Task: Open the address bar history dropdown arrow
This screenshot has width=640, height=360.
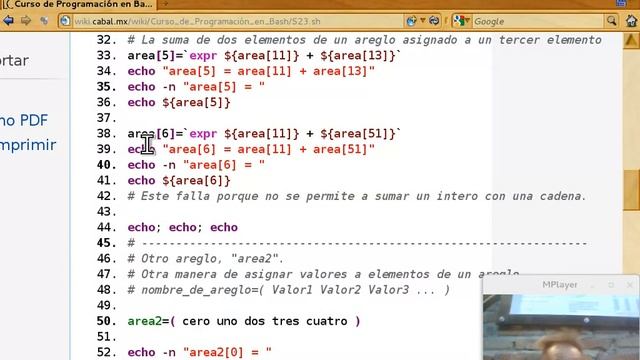Action: [x=423, y=20]
